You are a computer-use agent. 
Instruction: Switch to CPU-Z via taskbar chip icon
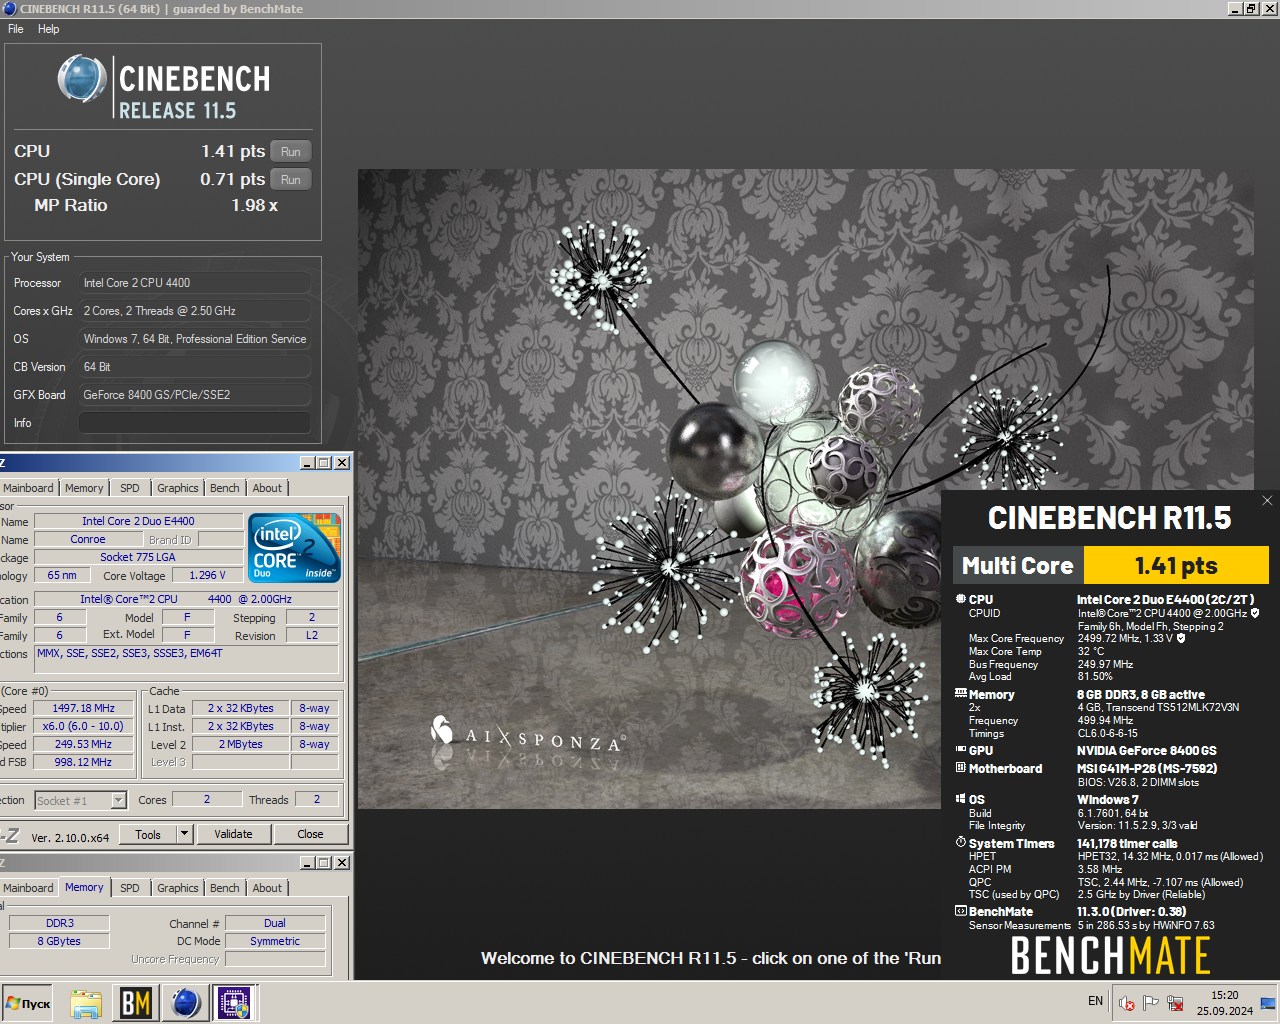(233, 1003)
